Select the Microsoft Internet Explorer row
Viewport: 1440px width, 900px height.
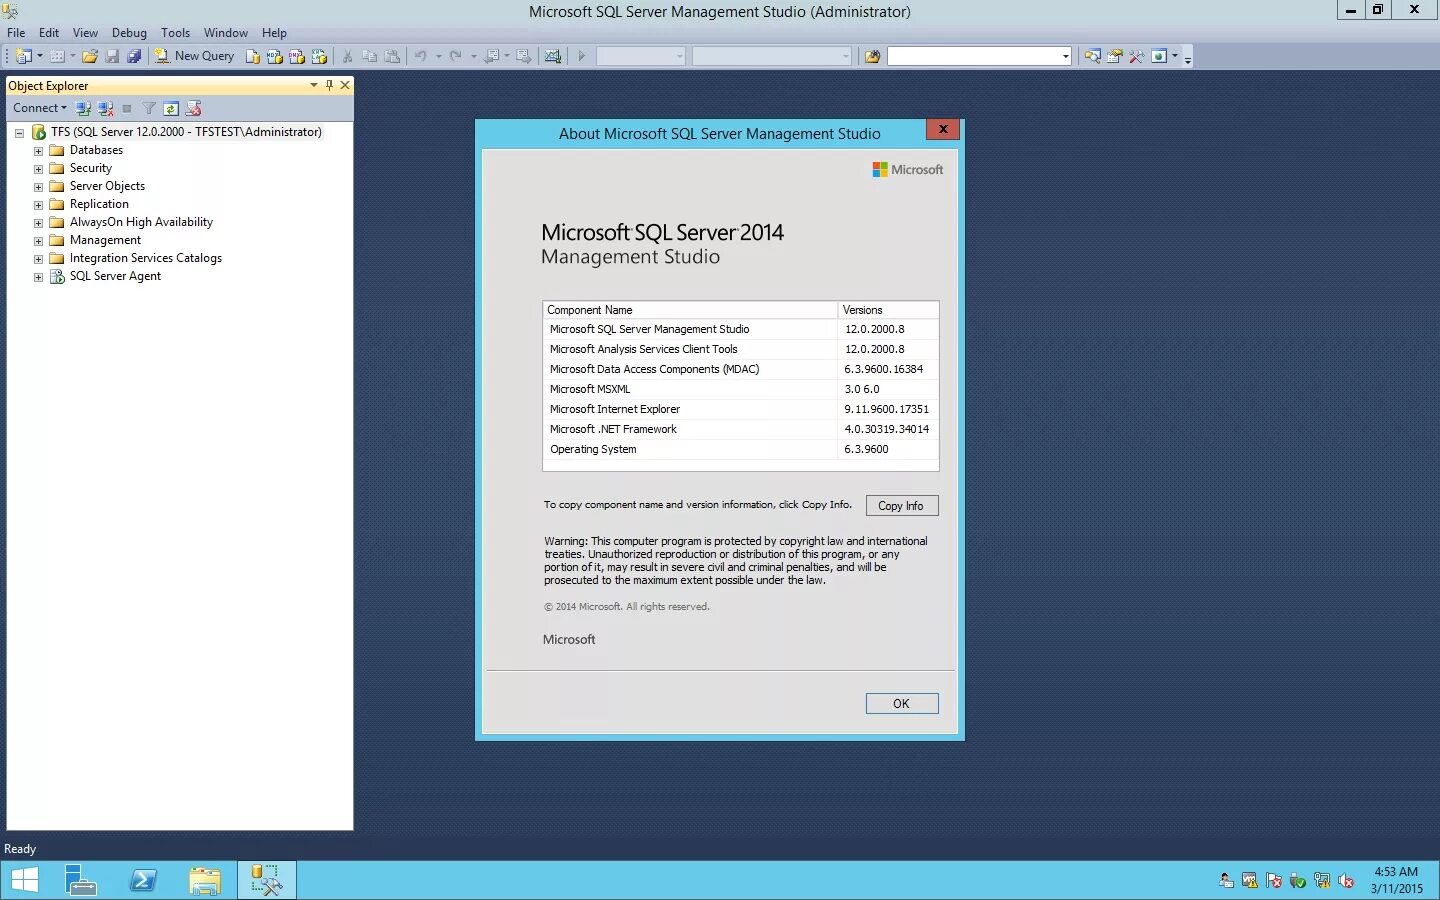tap(740, 409)
